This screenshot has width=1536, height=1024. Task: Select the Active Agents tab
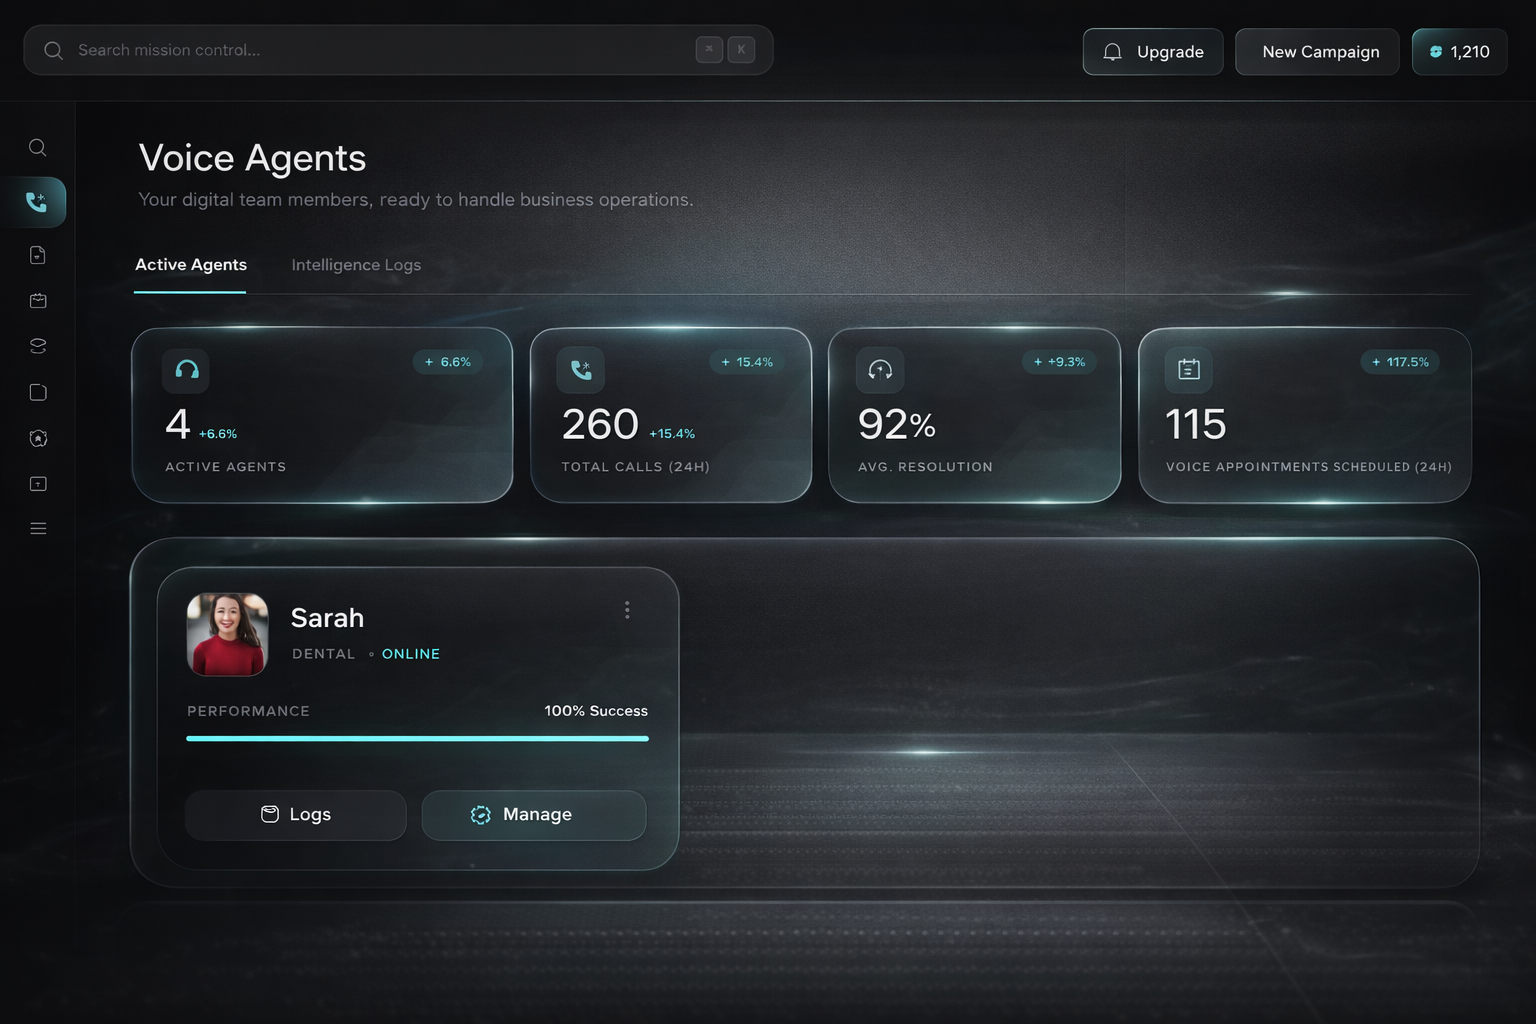pyautogui.click(x=190, y=264)
